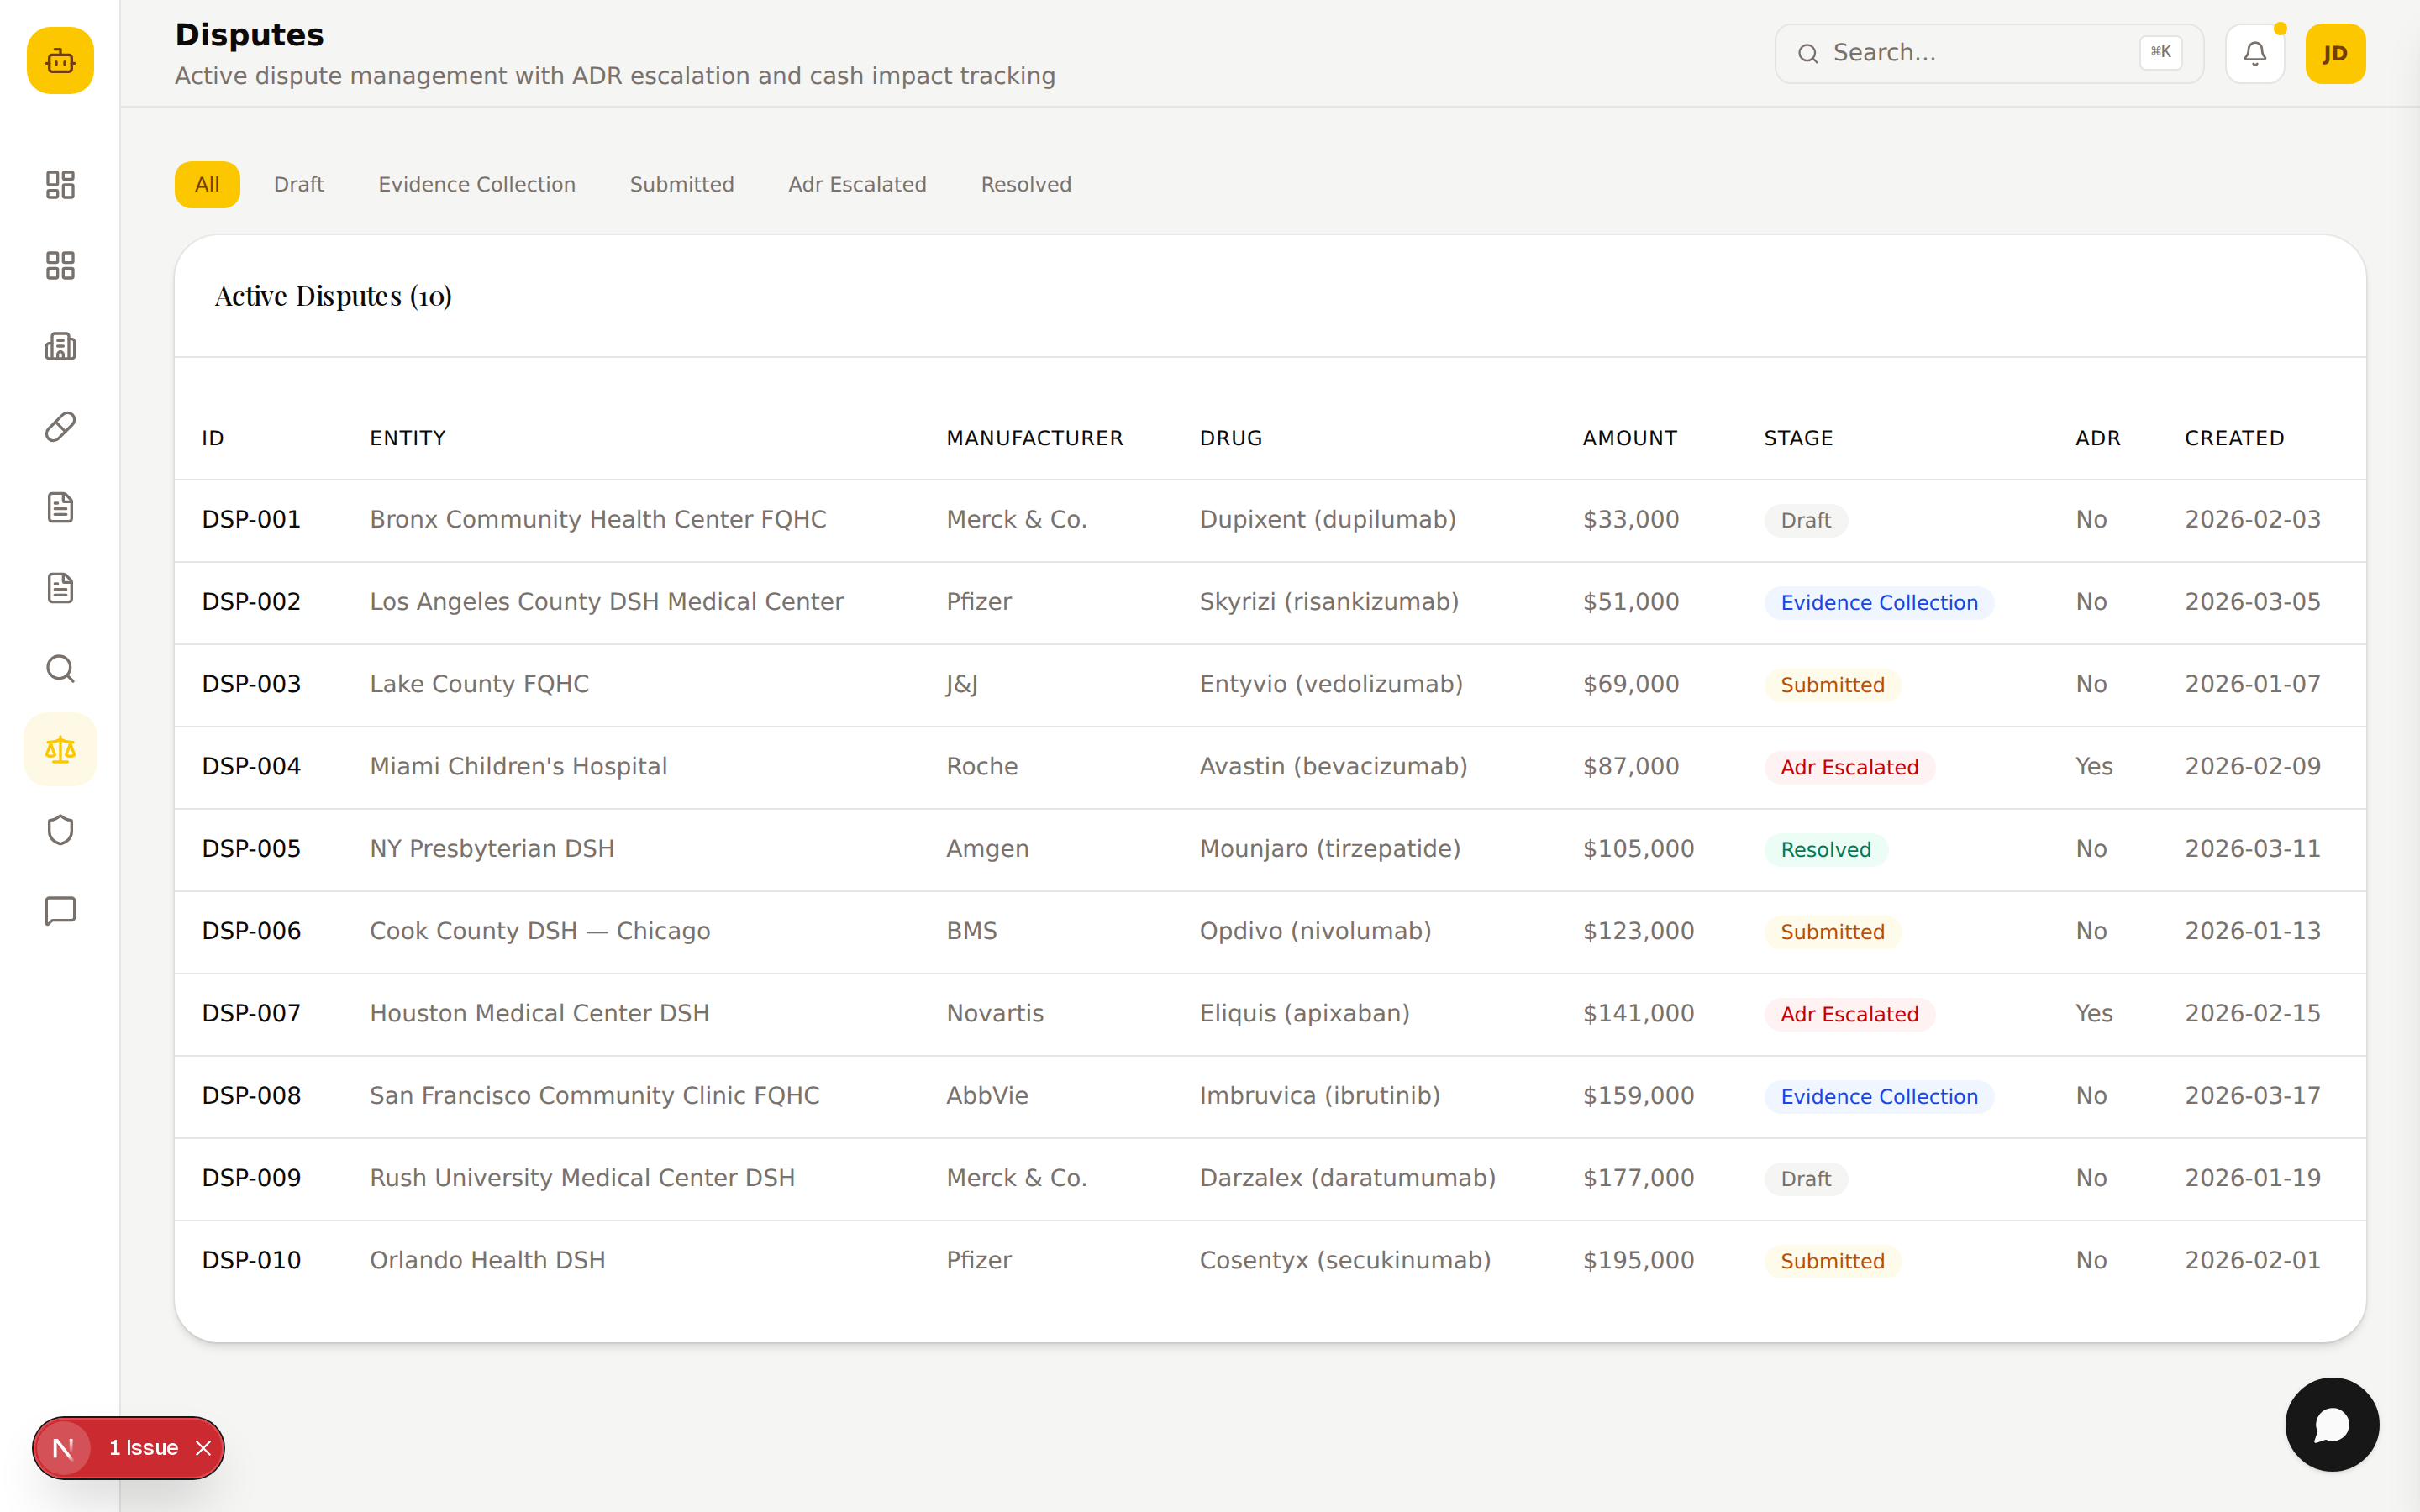Open the hospital building icon in sidebar
Screen dimensions: 2420x1512
click(x=60, y=346)
